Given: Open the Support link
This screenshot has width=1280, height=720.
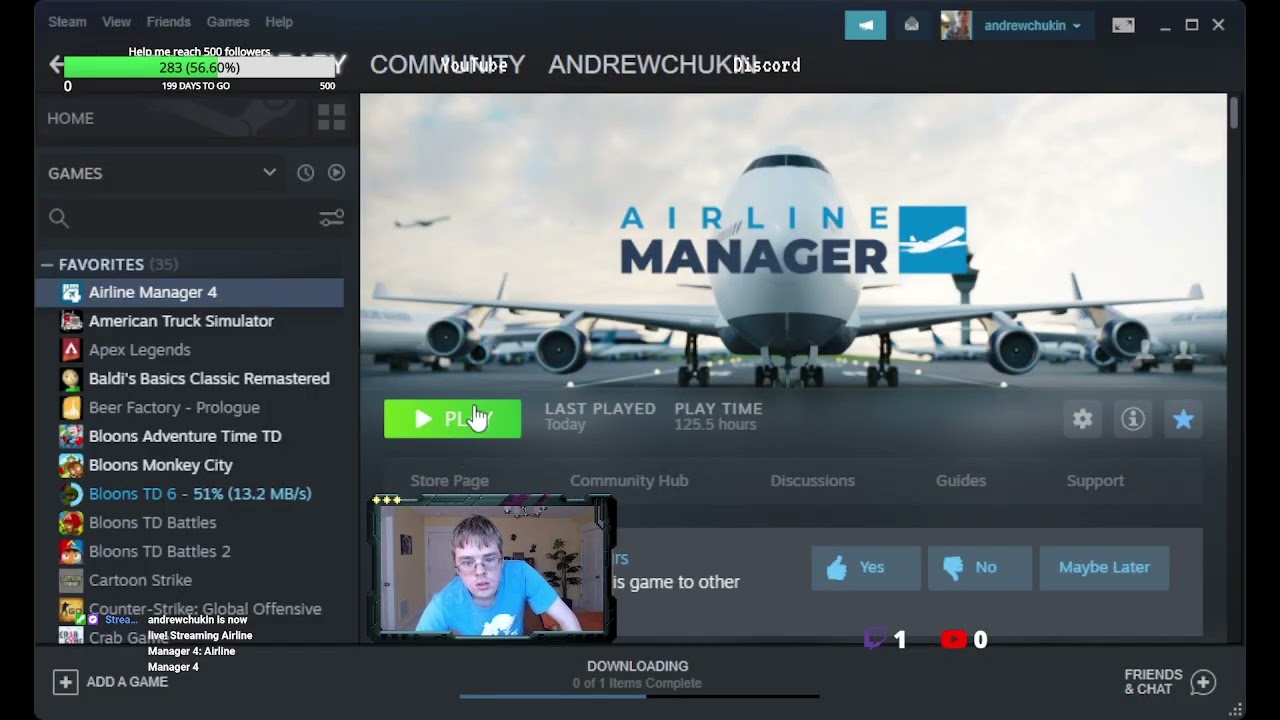Looking at the screenshot, I should pos(1095,481).
